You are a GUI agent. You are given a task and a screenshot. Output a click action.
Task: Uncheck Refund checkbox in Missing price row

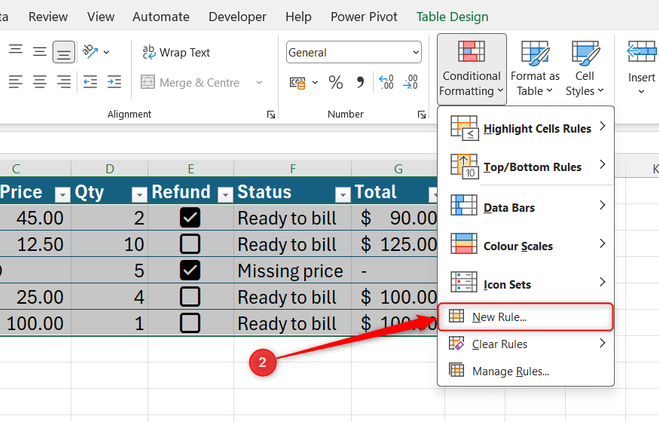pyautogui.click(x=190, y=271)
